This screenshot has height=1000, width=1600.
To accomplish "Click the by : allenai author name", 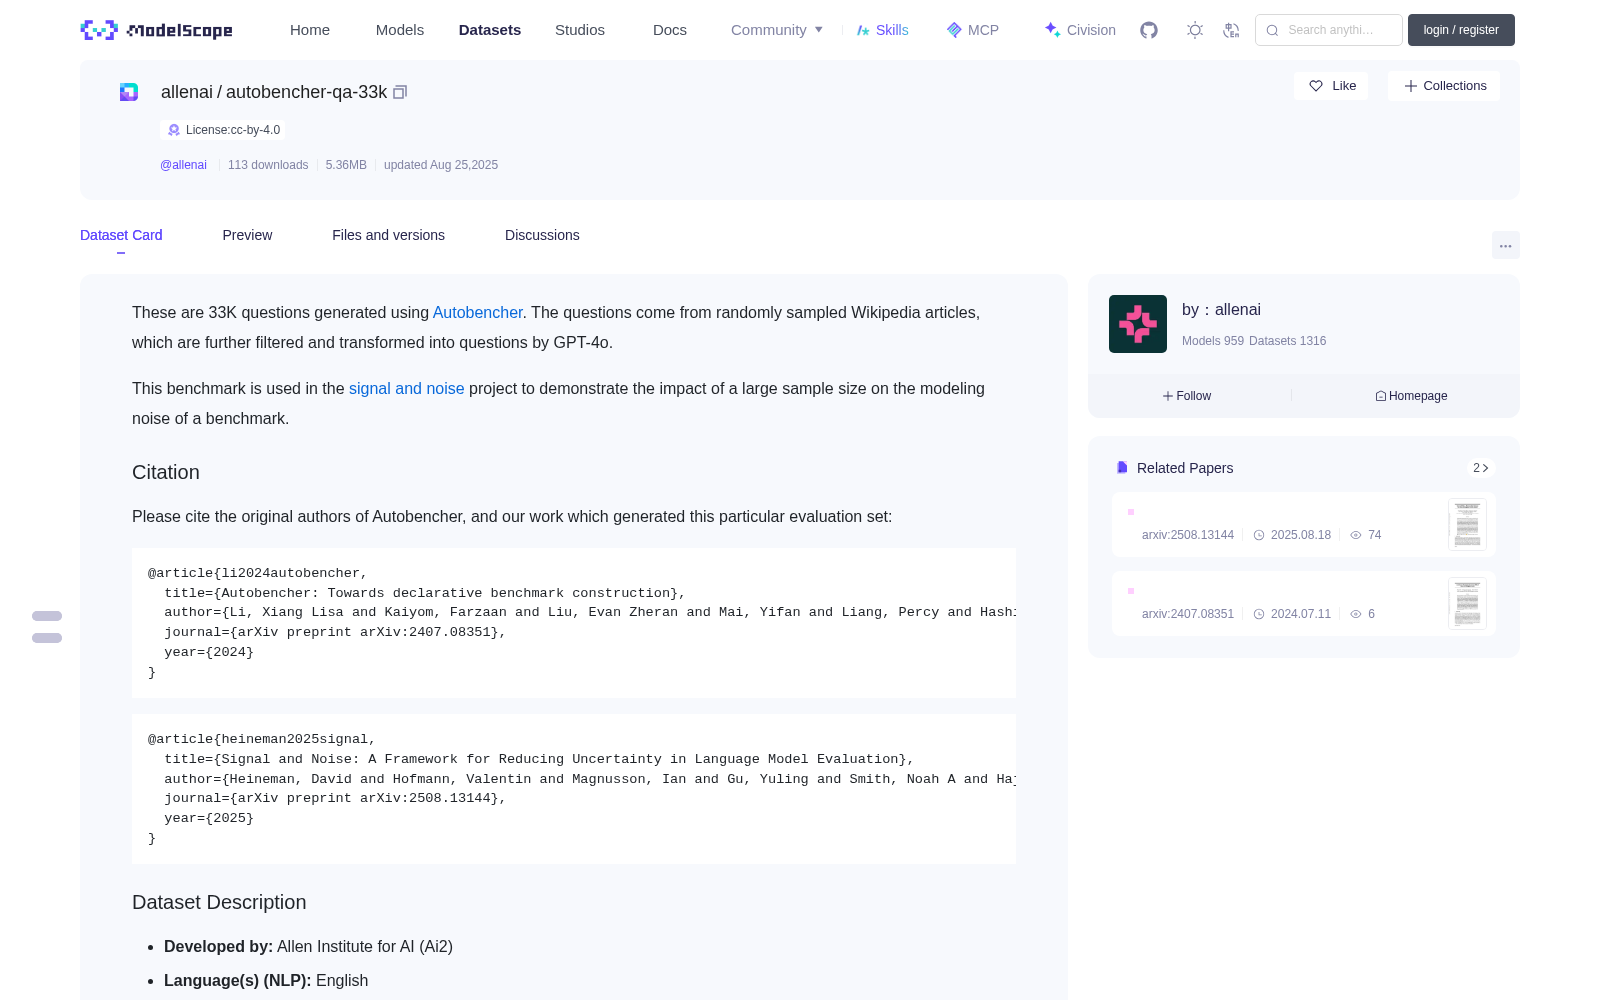I will 1221,310.
